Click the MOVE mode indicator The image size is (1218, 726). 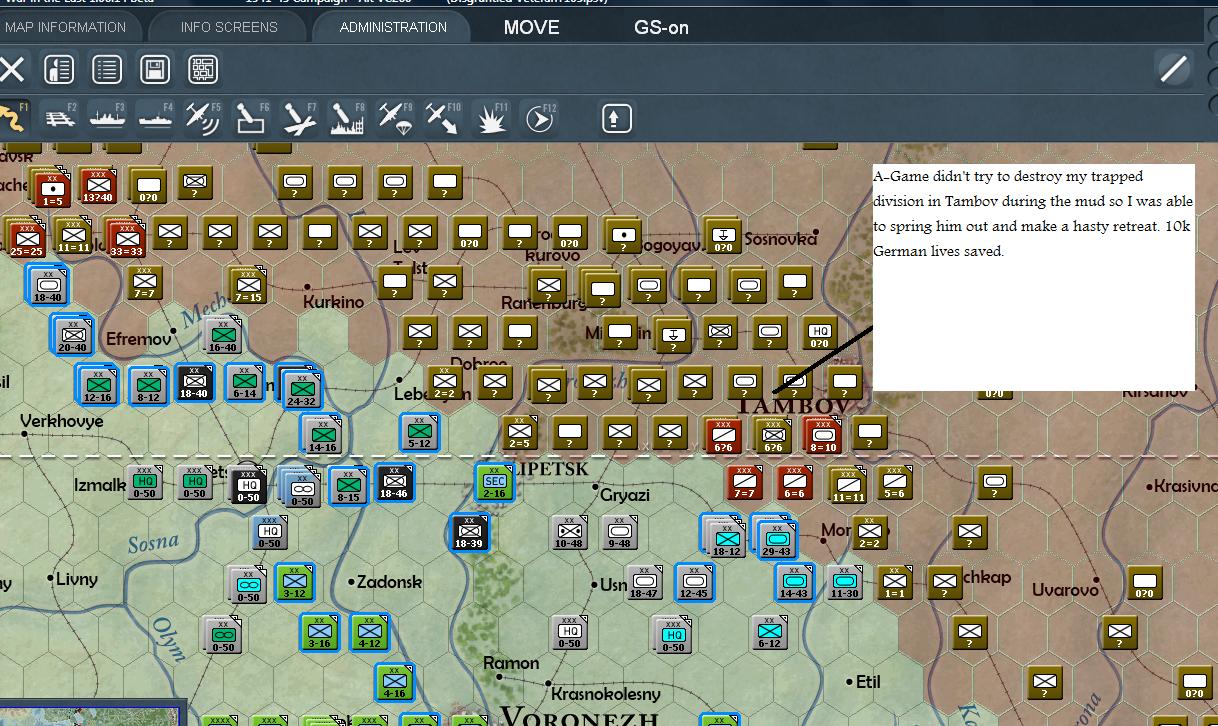click(x=531, y=28)
